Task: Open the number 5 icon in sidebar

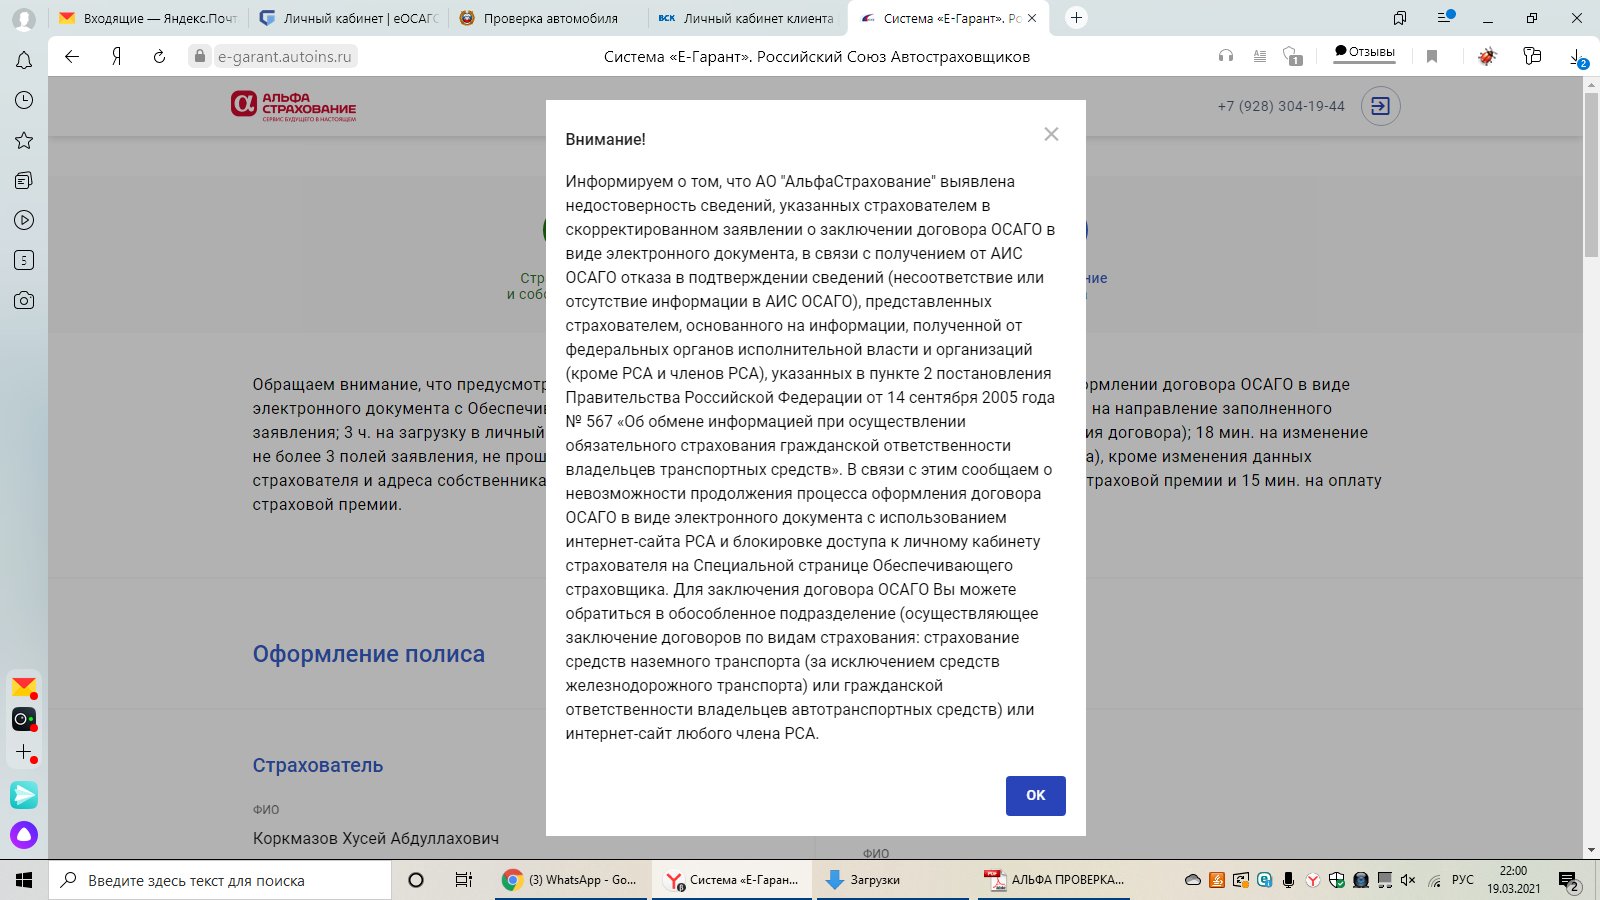Action: pyautogui.click(x=24, y=260)
